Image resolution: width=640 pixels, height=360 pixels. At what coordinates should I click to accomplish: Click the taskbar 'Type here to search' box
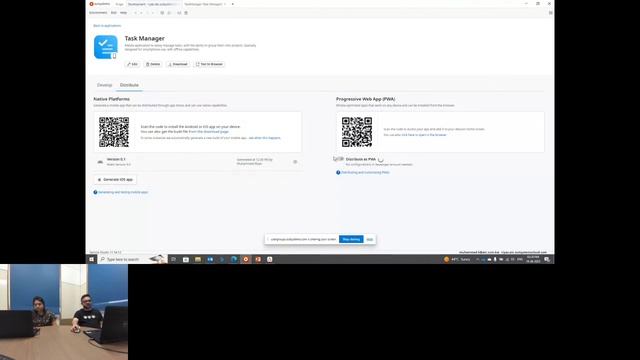coord(132,259)
